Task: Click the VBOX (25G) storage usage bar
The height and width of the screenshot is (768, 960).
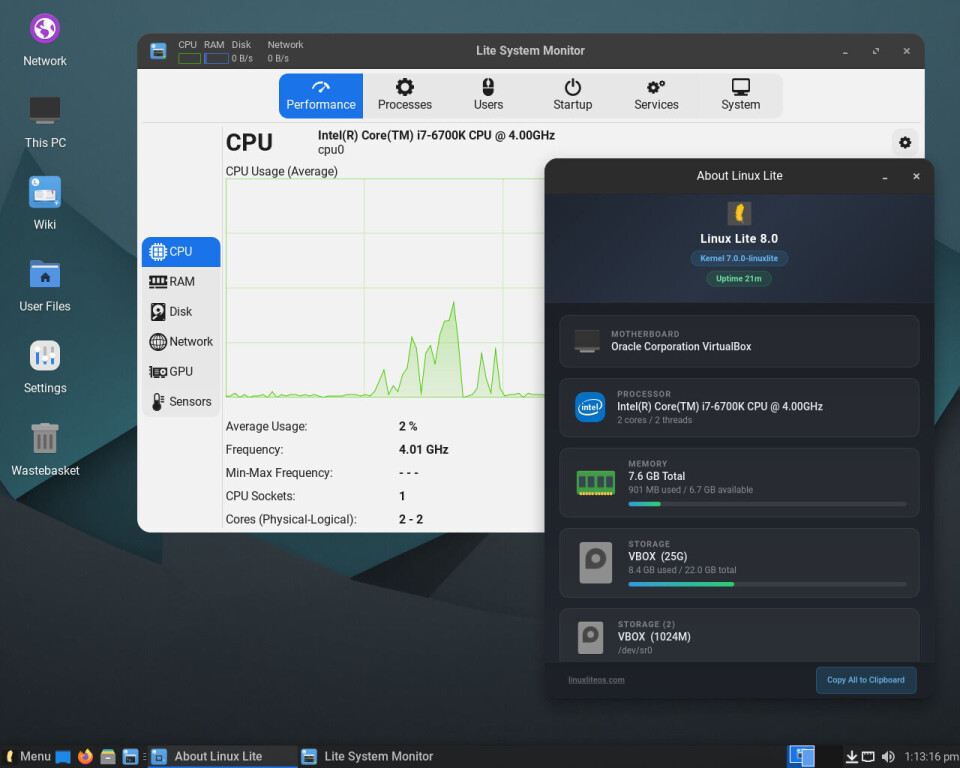Action: click(x=767, y=584)
